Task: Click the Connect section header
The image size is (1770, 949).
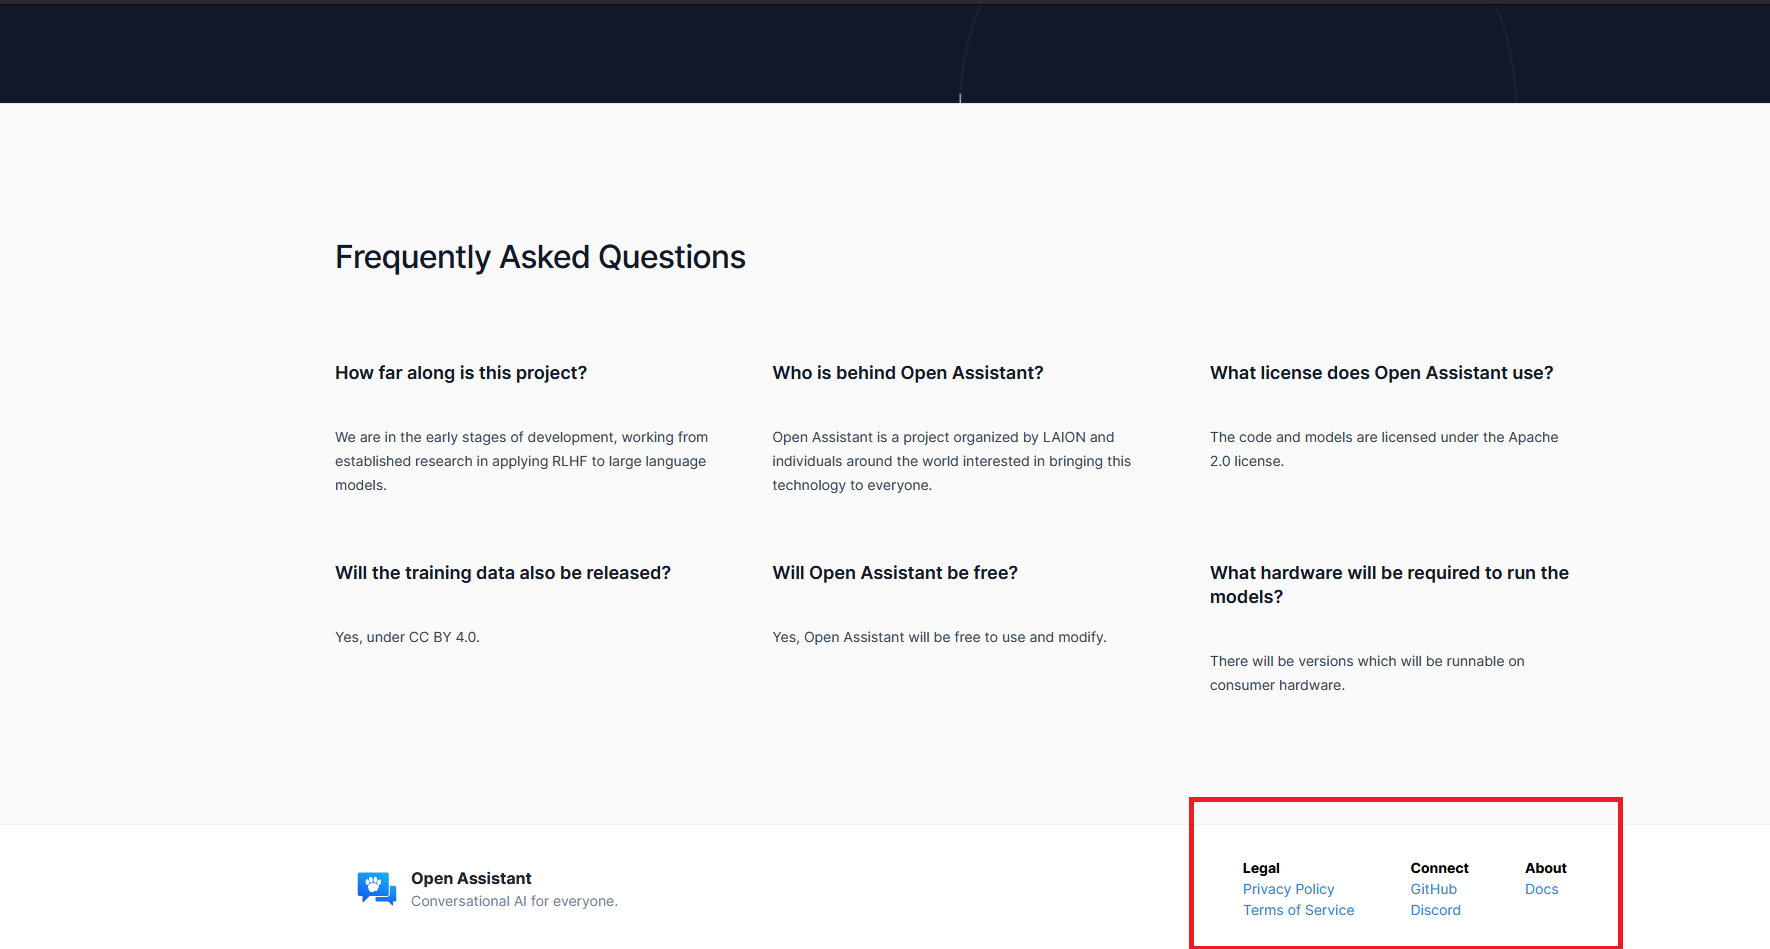Action: (1439, 868)
